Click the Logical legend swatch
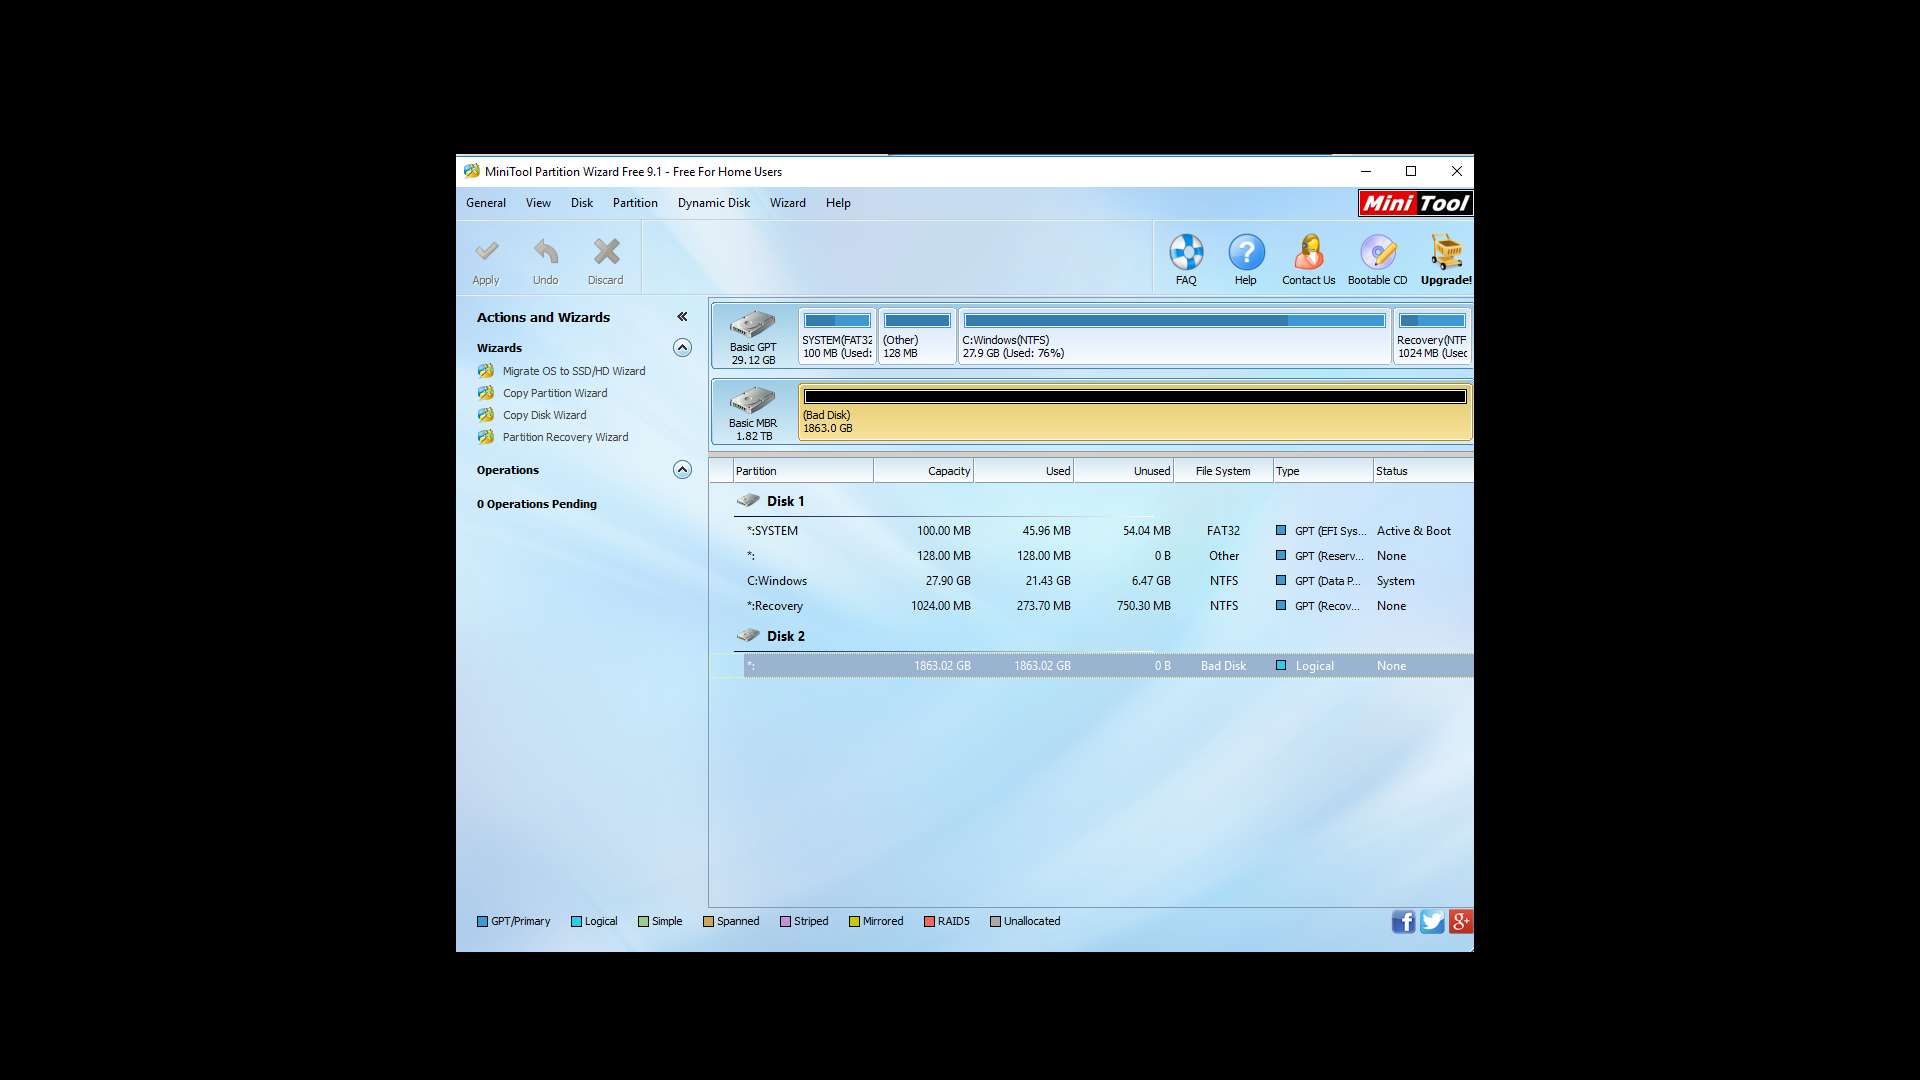 click(576, 922)
